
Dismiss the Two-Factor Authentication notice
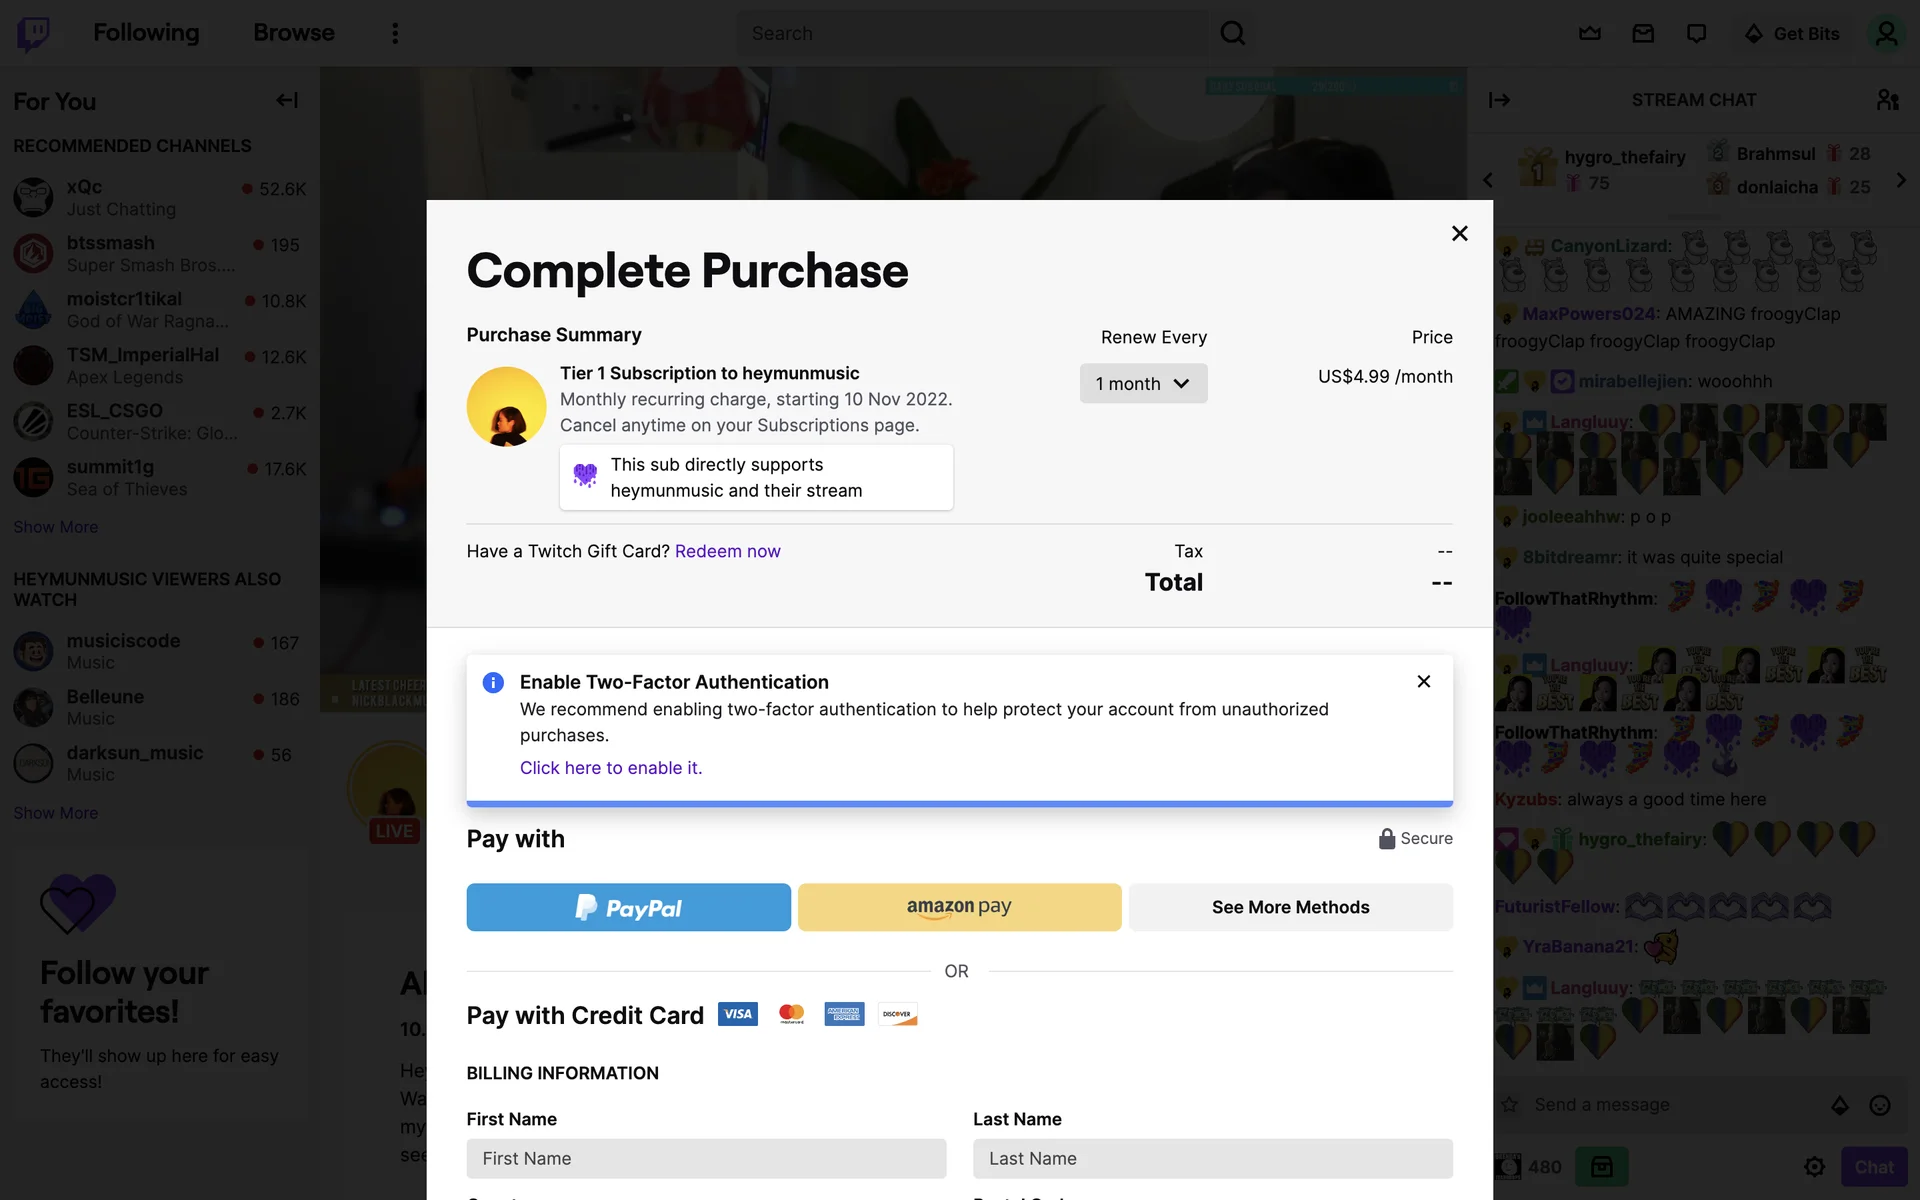tap(1424, 681)
